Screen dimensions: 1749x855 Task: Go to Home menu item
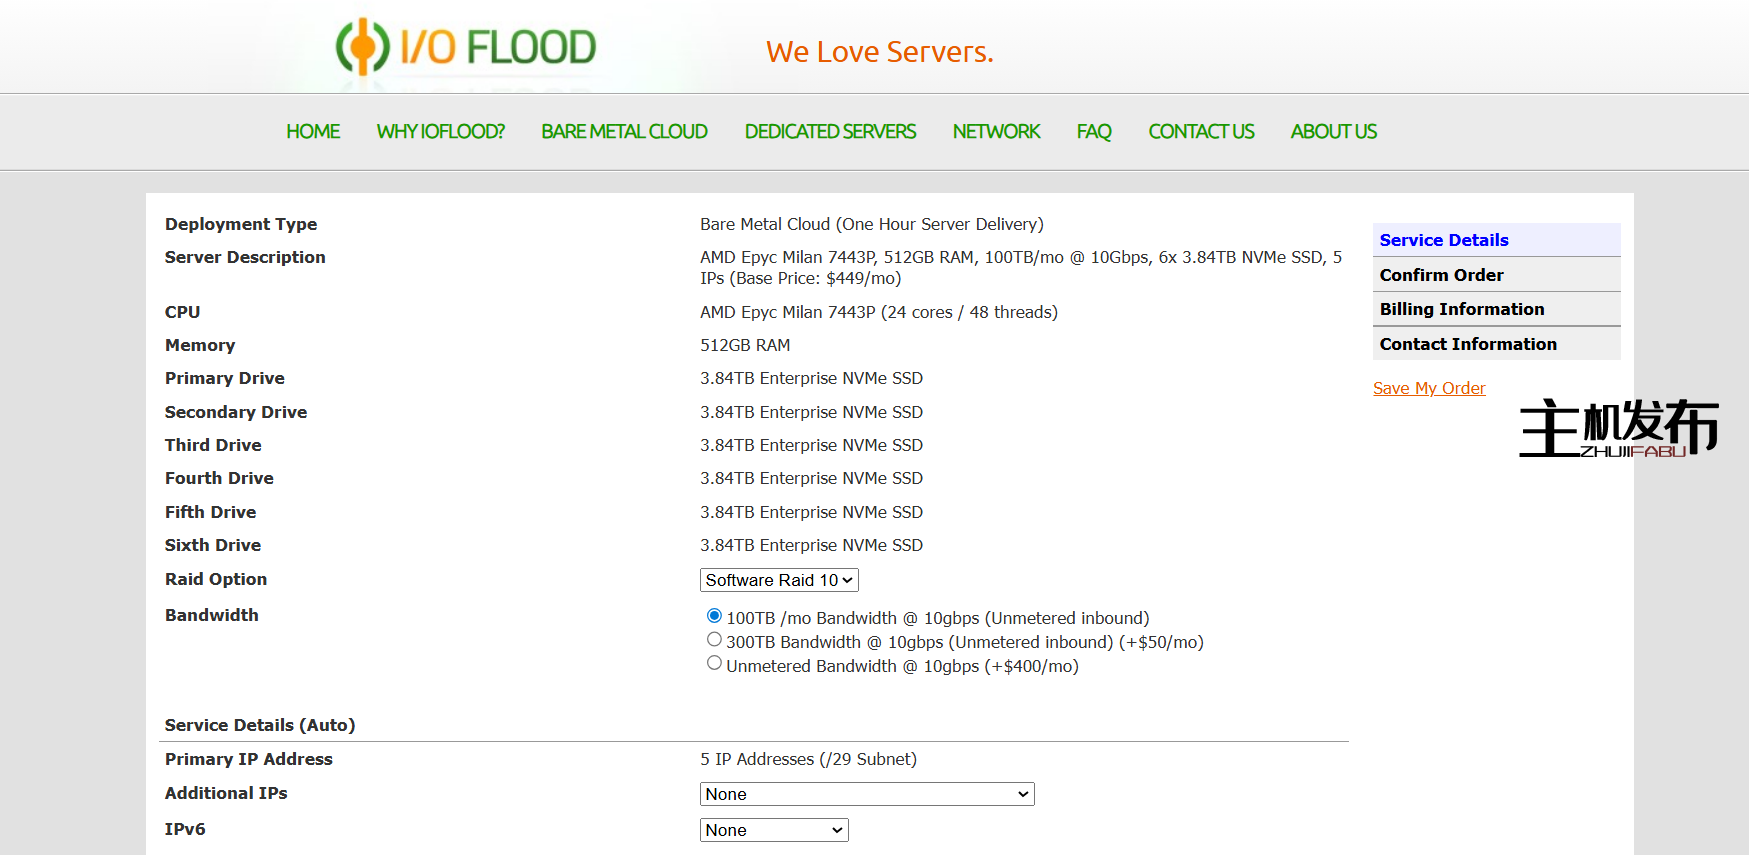click(313, 132)
